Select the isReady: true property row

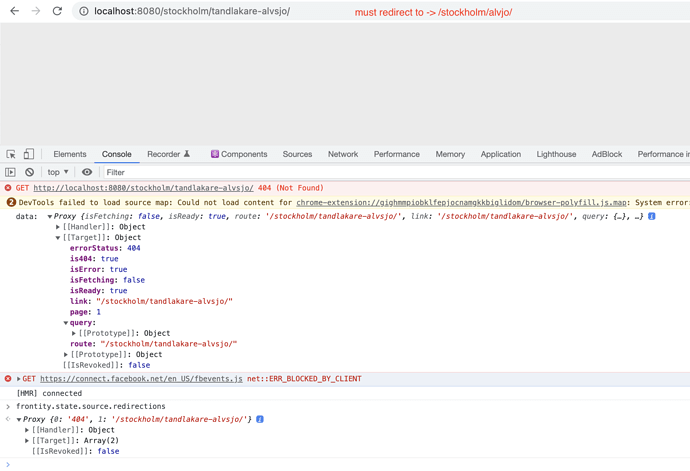click(x=99, y=291)
